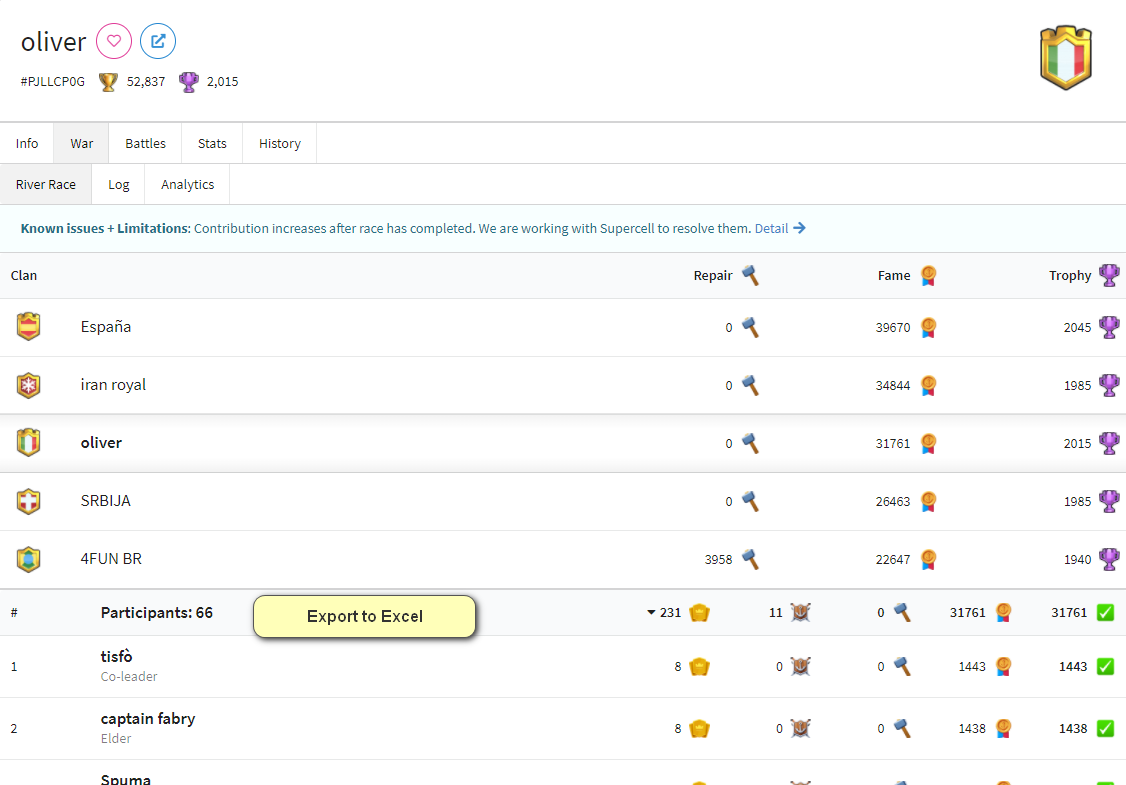This screenshot has height=785, width=1126.
Task: Switch to the Battles tab
Action: 145,143
